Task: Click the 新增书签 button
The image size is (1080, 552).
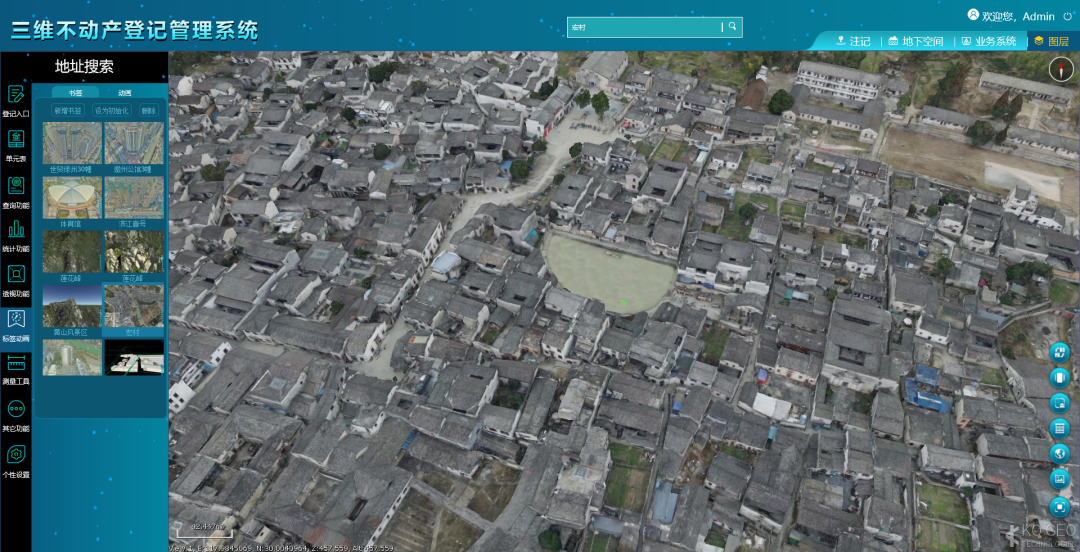Action: pos(68,110)
